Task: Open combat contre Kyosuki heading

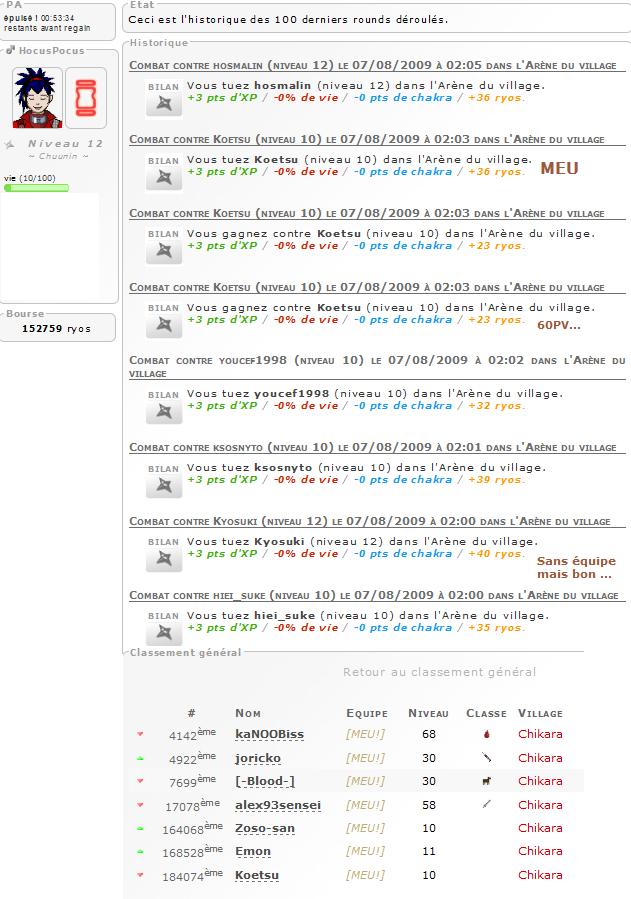Action: coord(370,521)
